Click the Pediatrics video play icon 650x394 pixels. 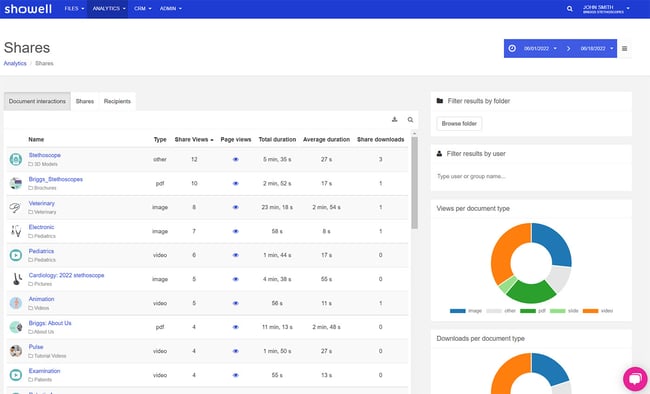[x=16, y=255]
